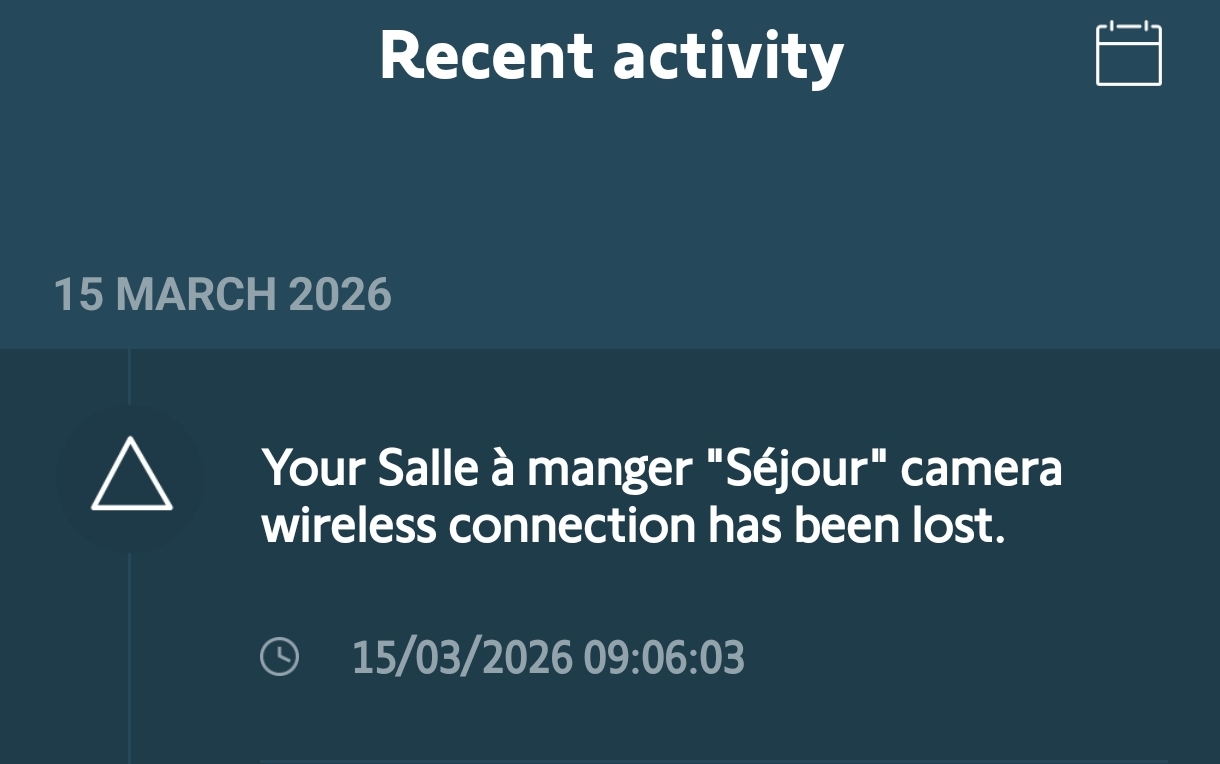This screenshot has width=1220, height=764.
Task: Click the clock icon beside the timestamp
Action: 279,657
